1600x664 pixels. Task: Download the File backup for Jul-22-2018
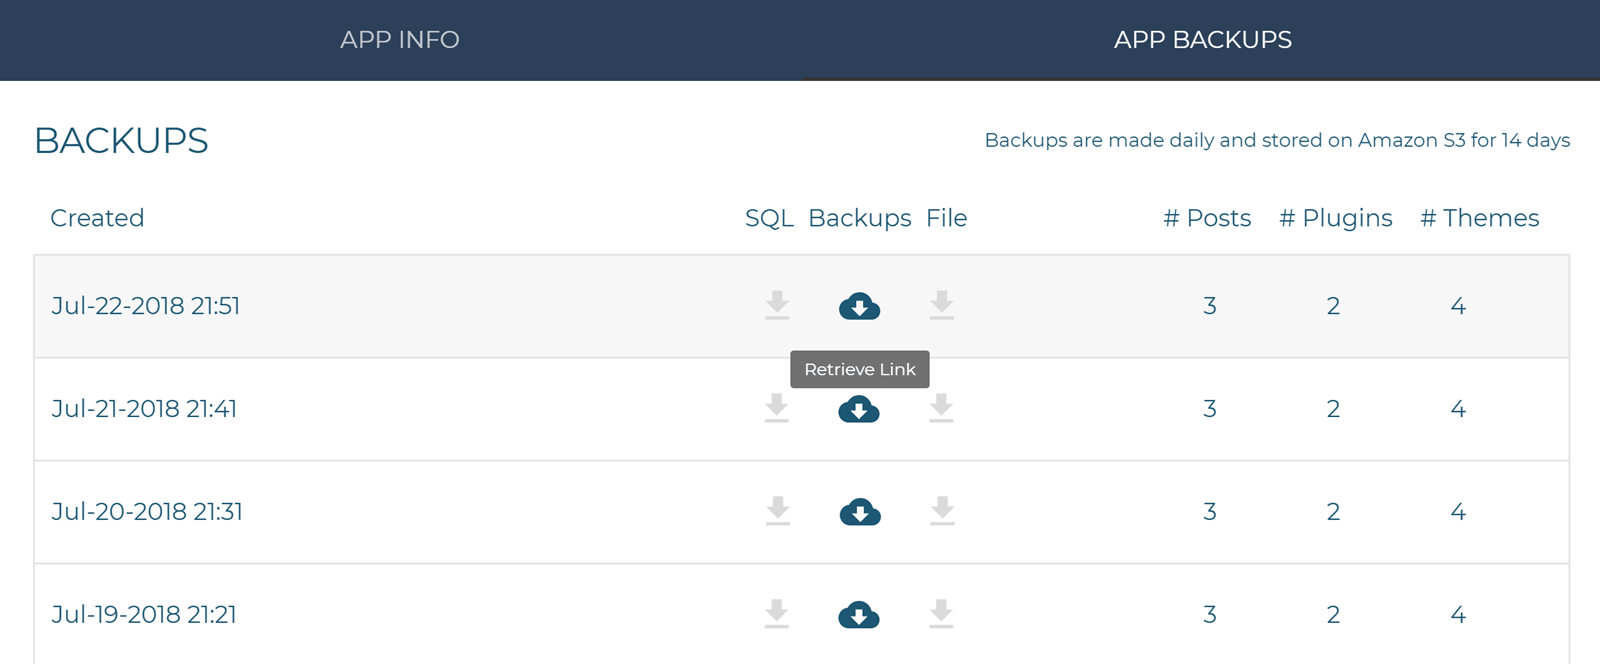(942, 307)
